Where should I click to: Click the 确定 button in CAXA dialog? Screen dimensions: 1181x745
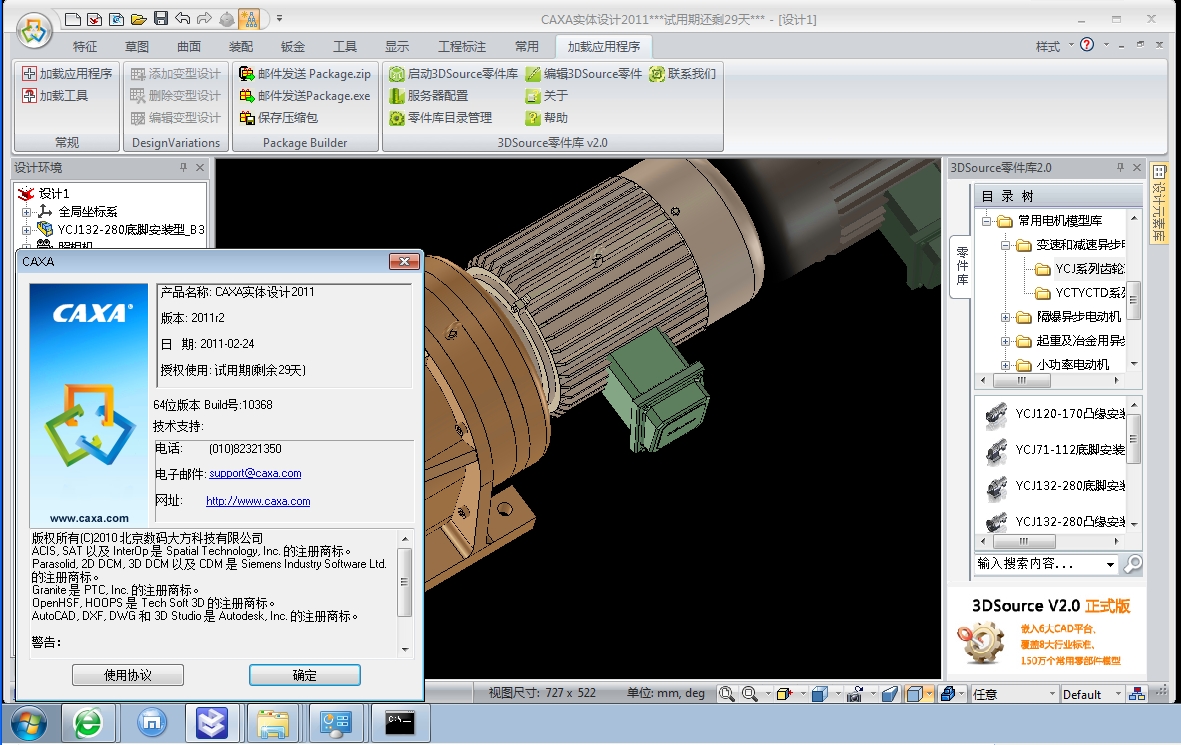point(304,675)
